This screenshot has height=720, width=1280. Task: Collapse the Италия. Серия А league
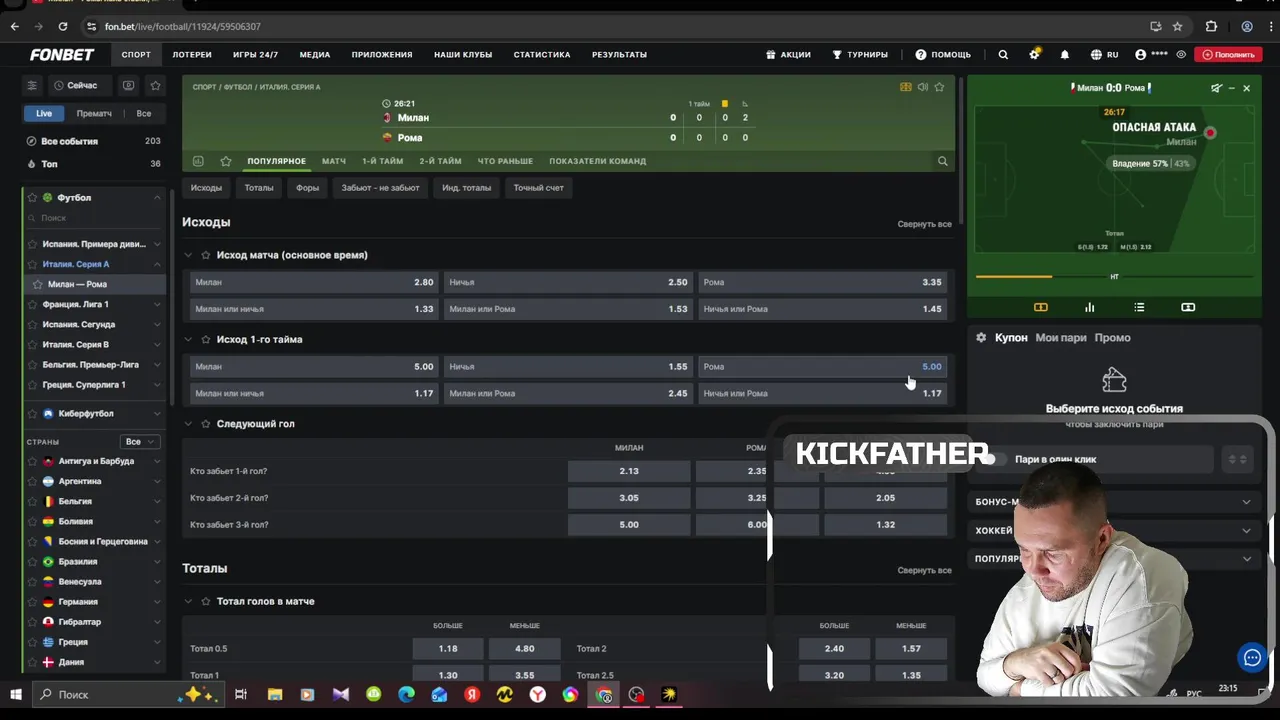[157, 264]
